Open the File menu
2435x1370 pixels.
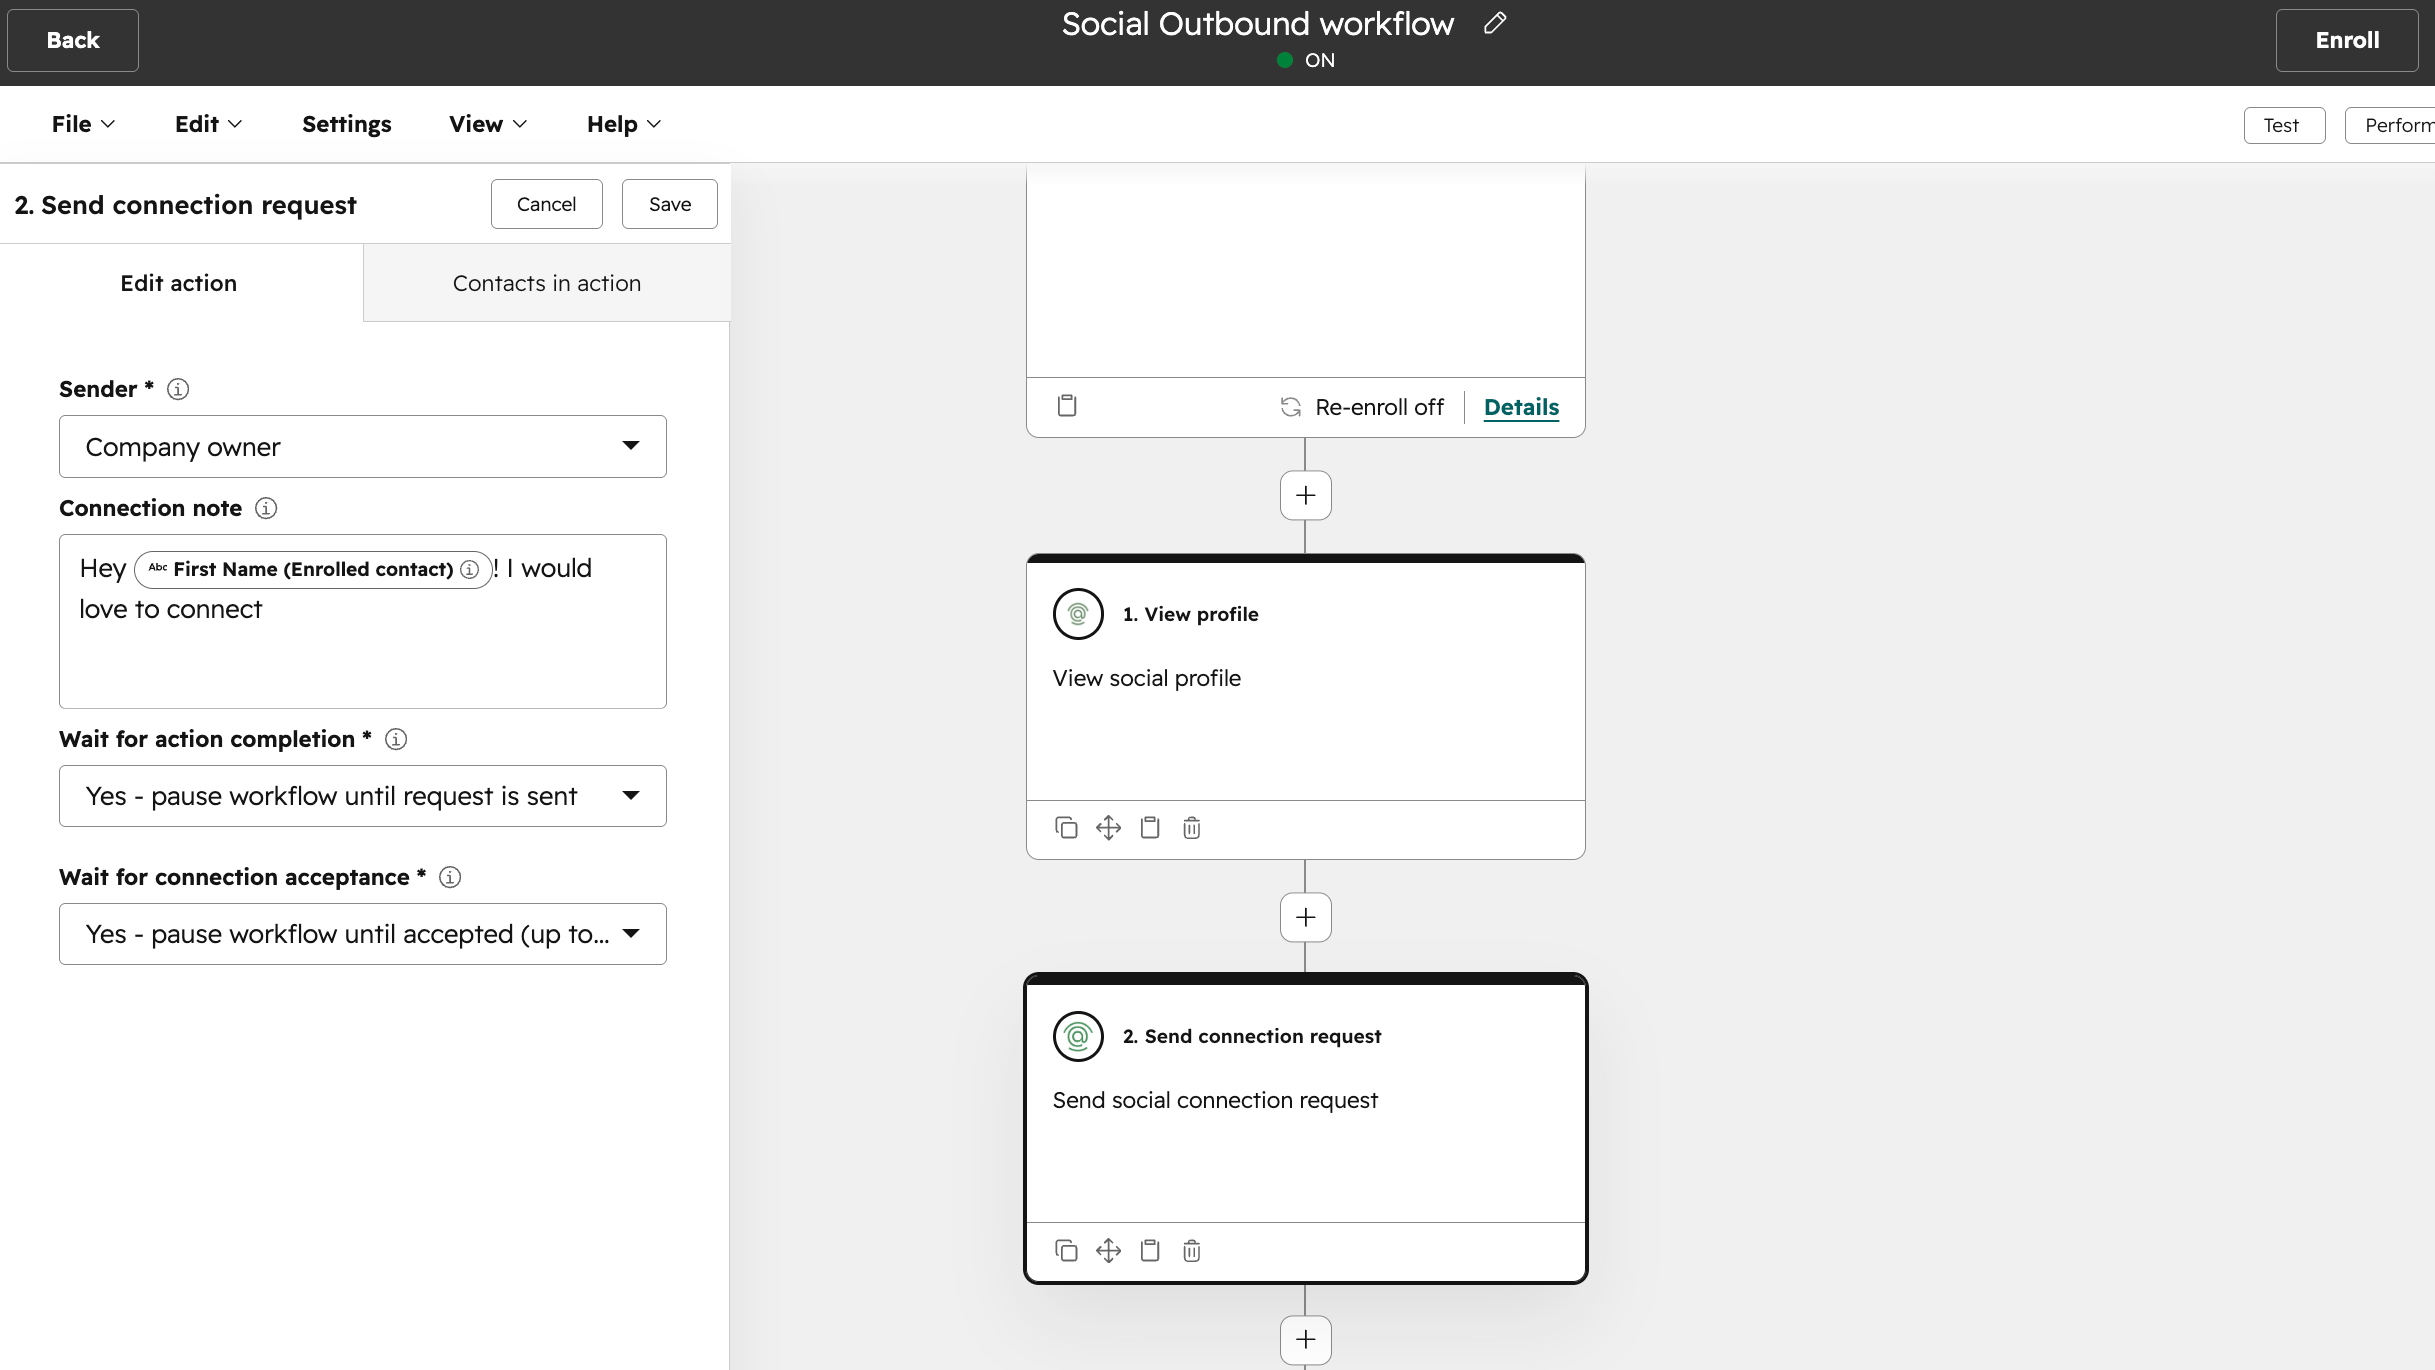[84, 124]
